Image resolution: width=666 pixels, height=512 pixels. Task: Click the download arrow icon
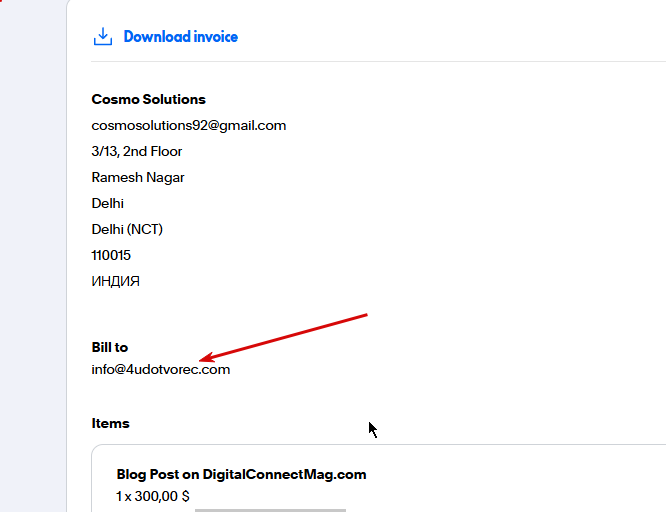pyautogui.click(x=102, y=37)
